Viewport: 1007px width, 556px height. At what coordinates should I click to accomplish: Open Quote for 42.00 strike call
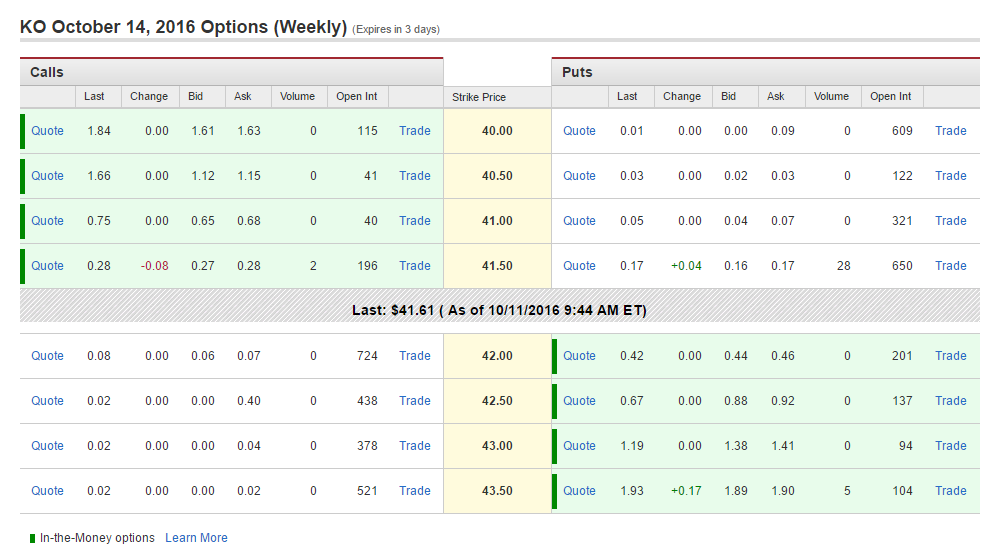point(48,356)
